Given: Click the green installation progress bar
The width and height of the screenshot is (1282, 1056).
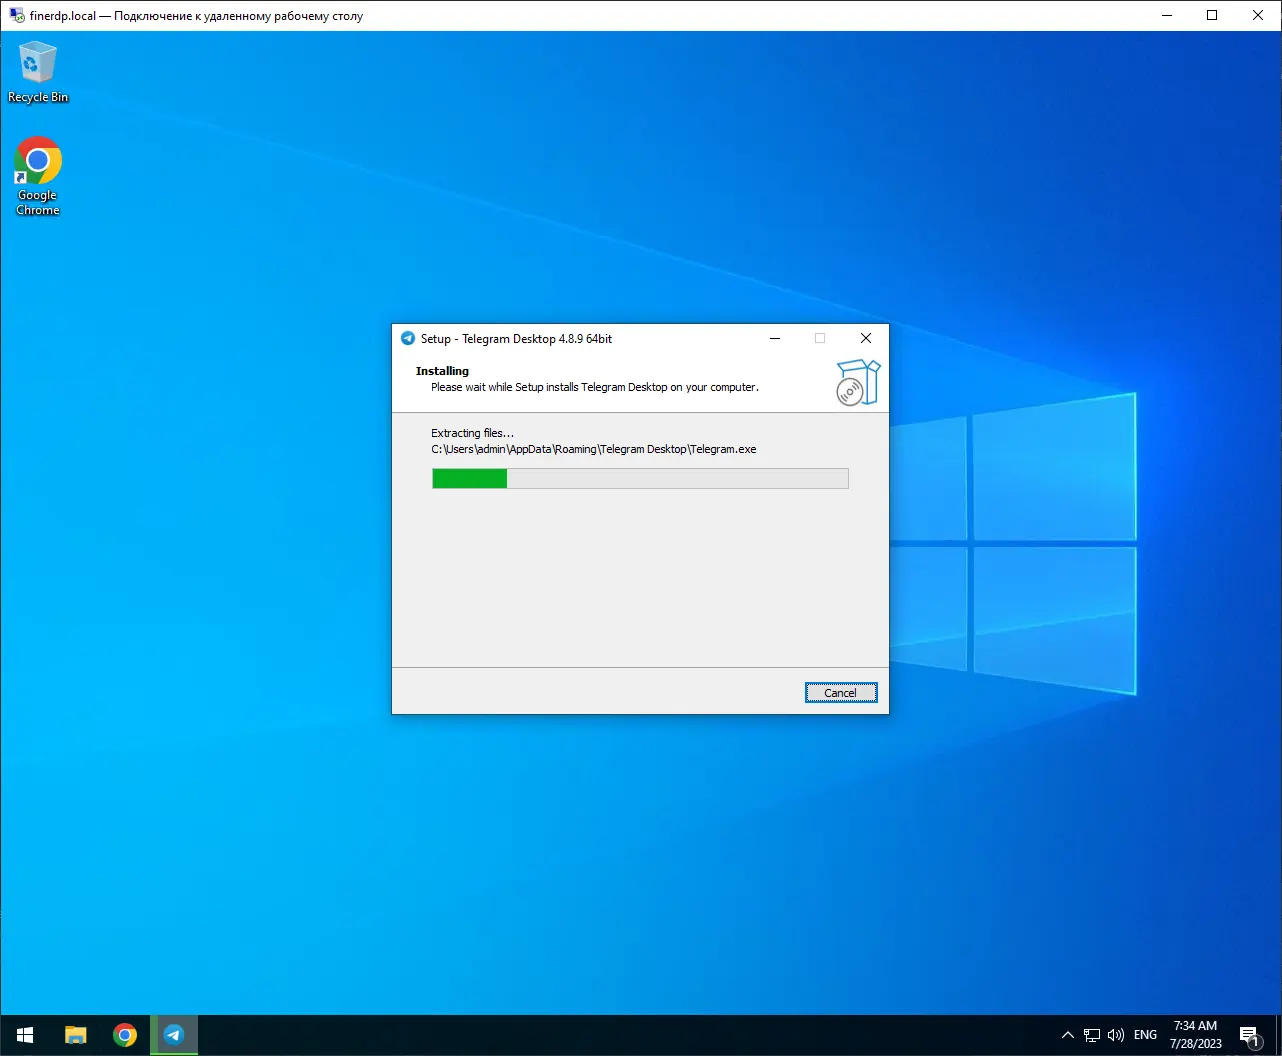Looking at the screenshot, I should [640, 479].
